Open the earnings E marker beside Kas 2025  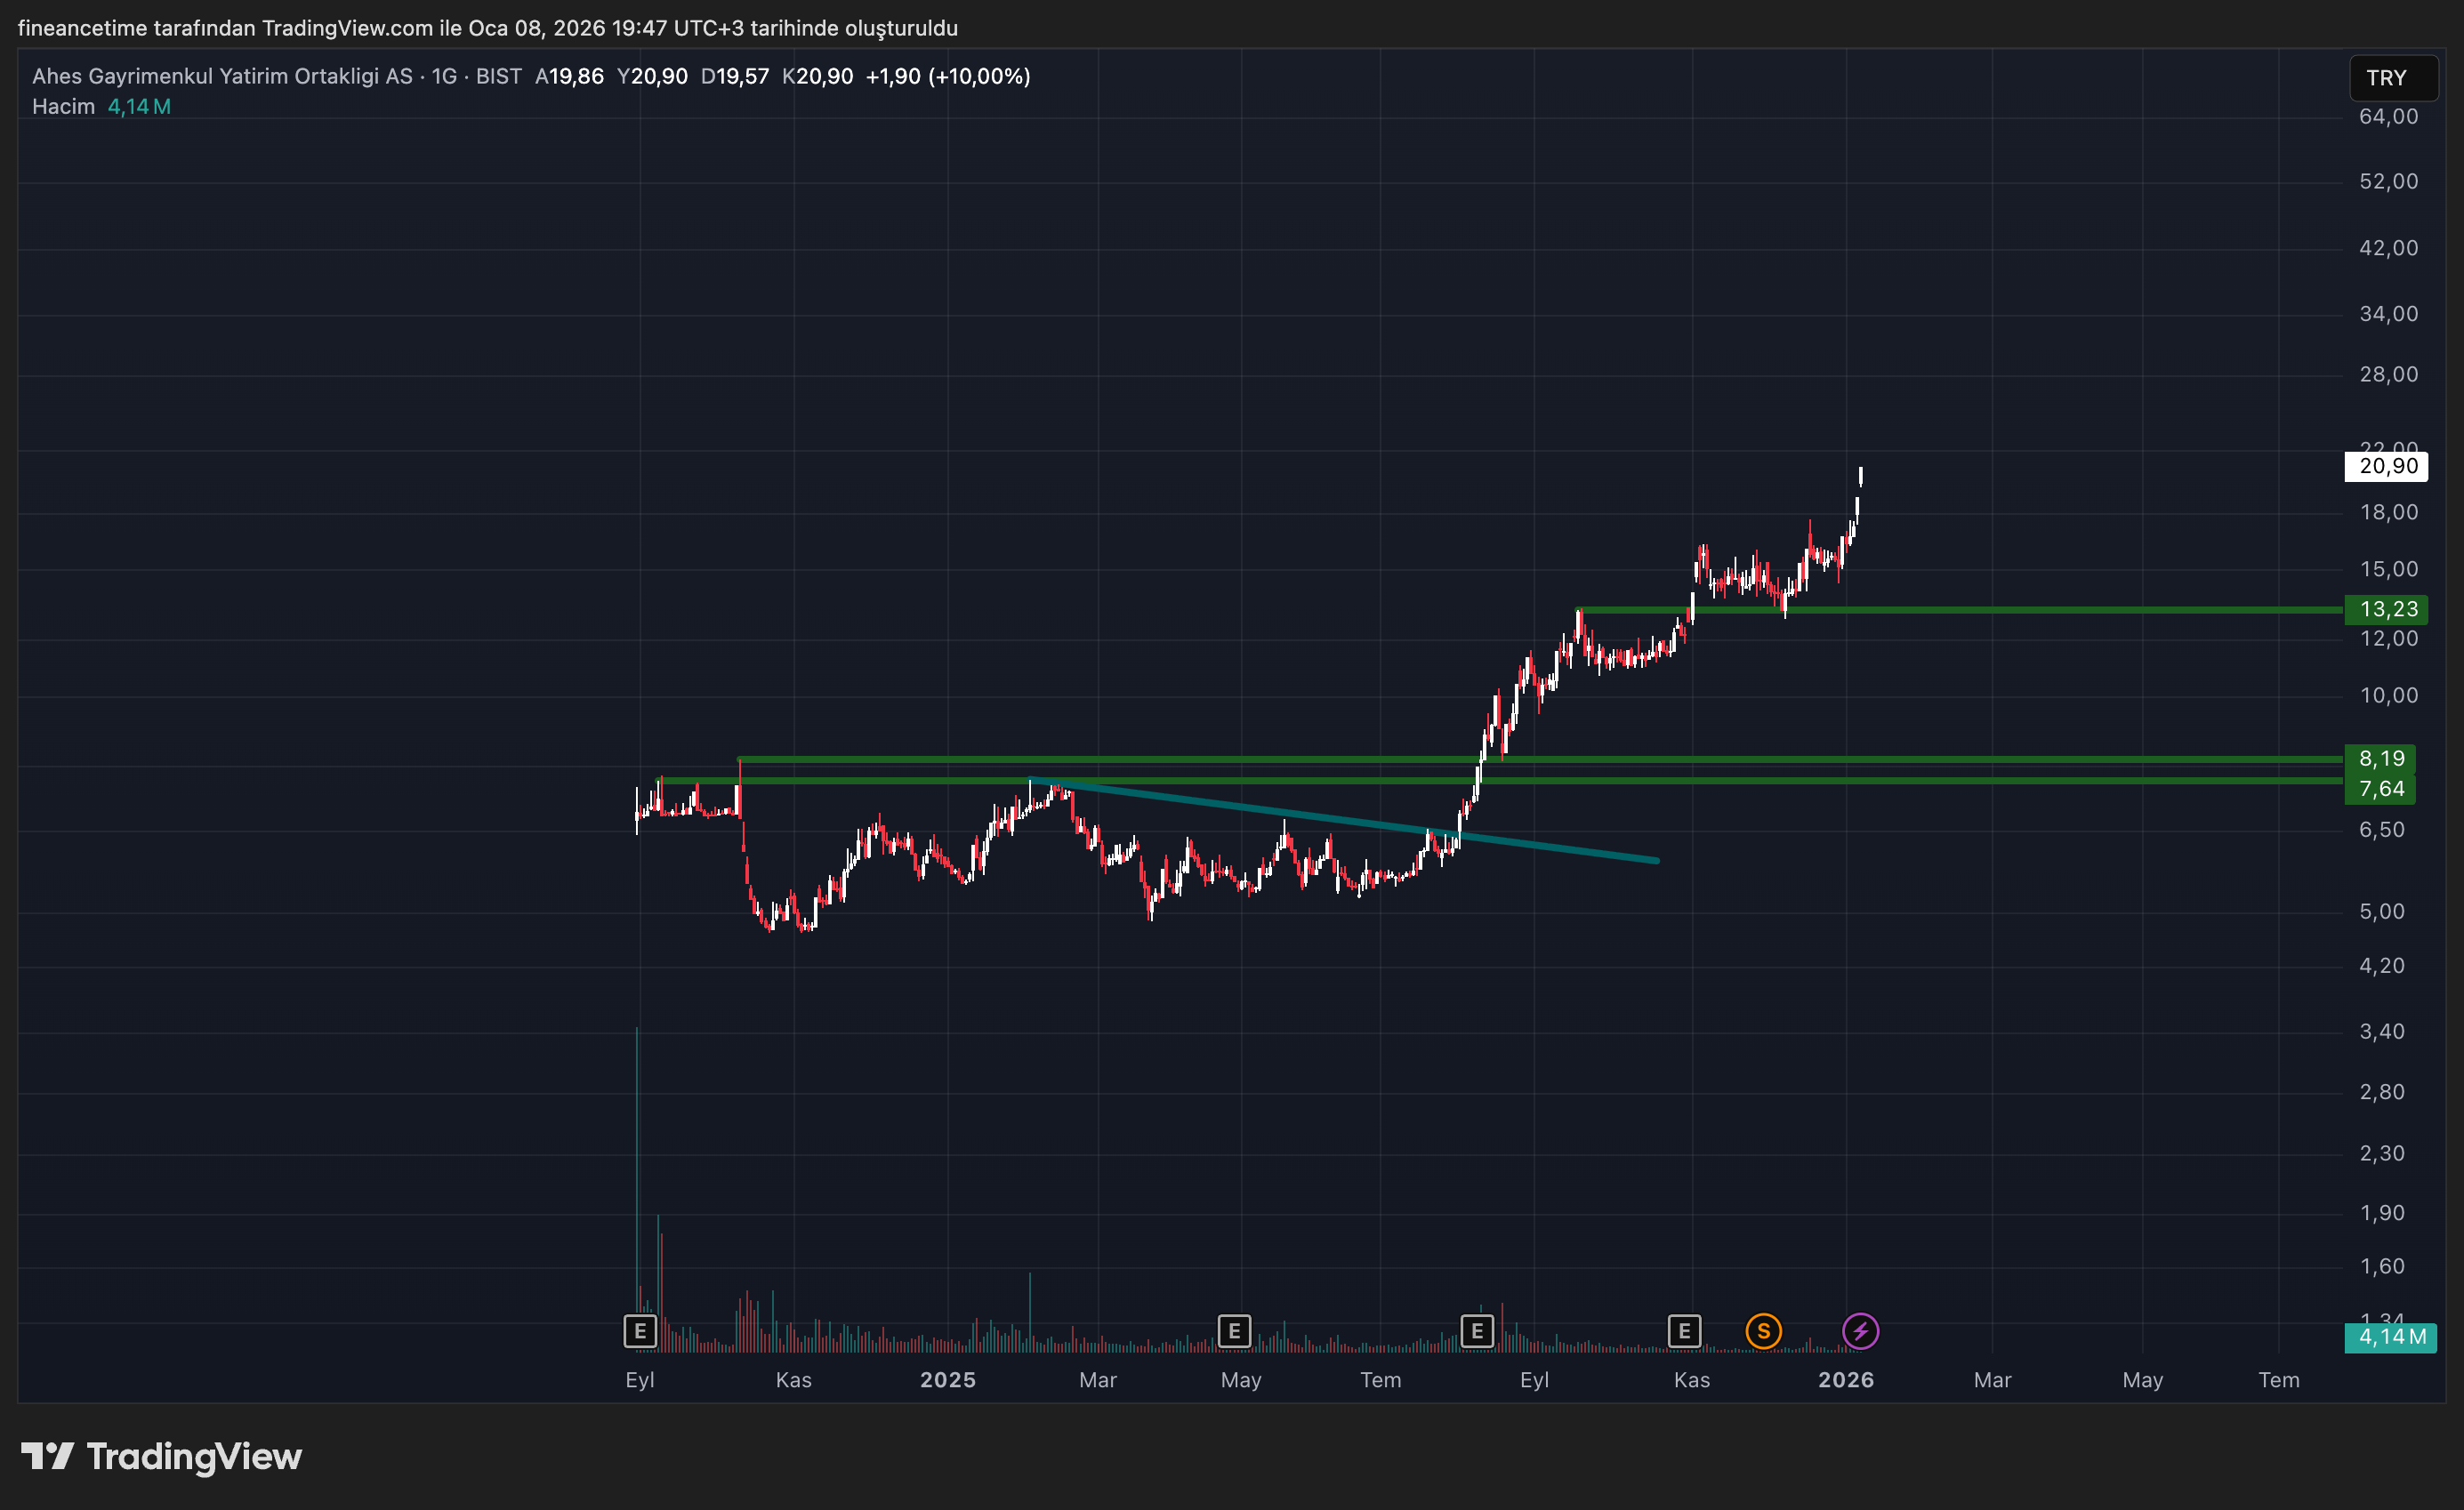(x=1684, y=1331)
